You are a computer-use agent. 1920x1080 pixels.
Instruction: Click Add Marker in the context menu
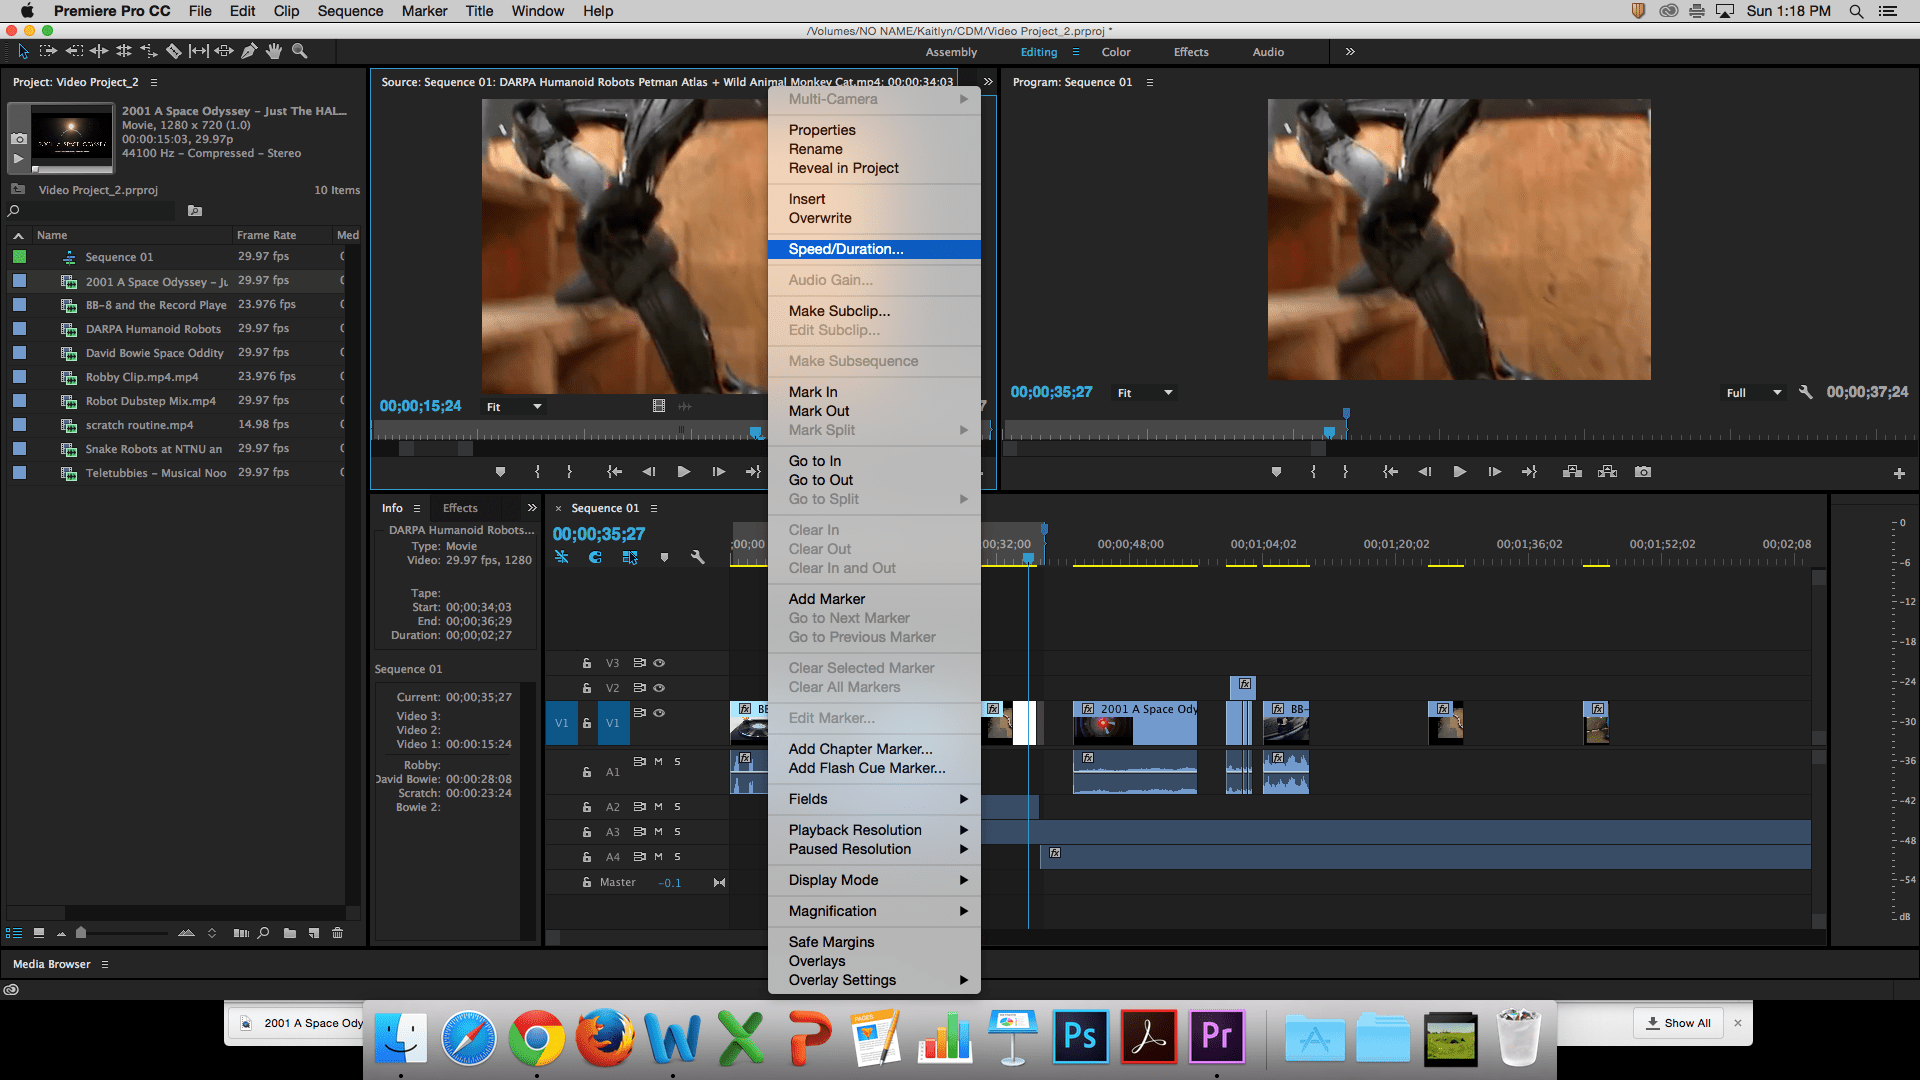pyautogui.click(x=826, y=599)
